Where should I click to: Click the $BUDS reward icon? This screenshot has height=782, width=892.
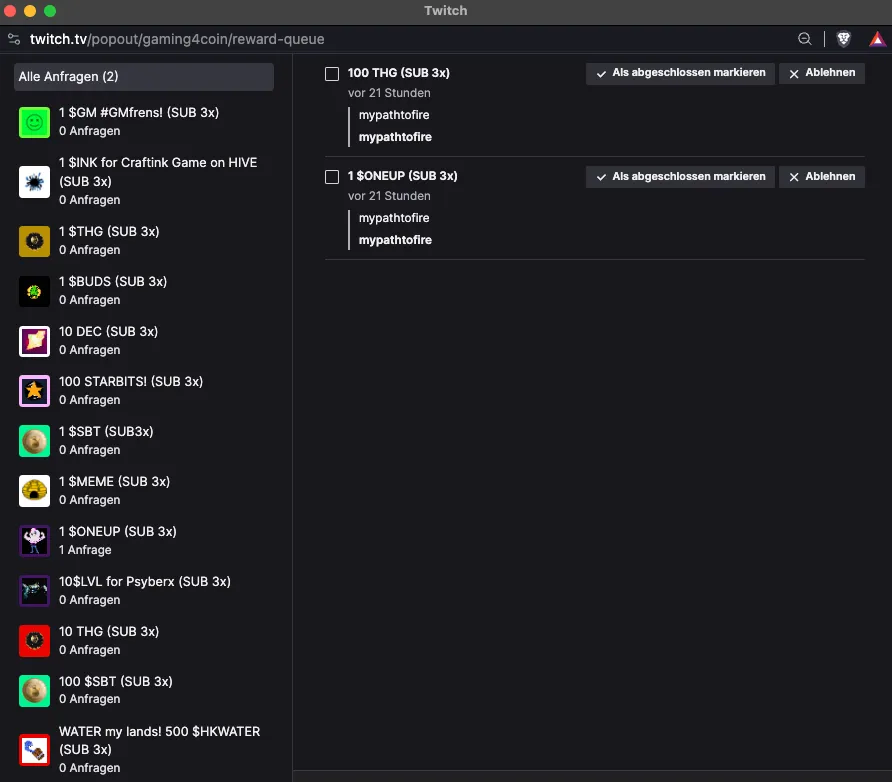point(34,291)
